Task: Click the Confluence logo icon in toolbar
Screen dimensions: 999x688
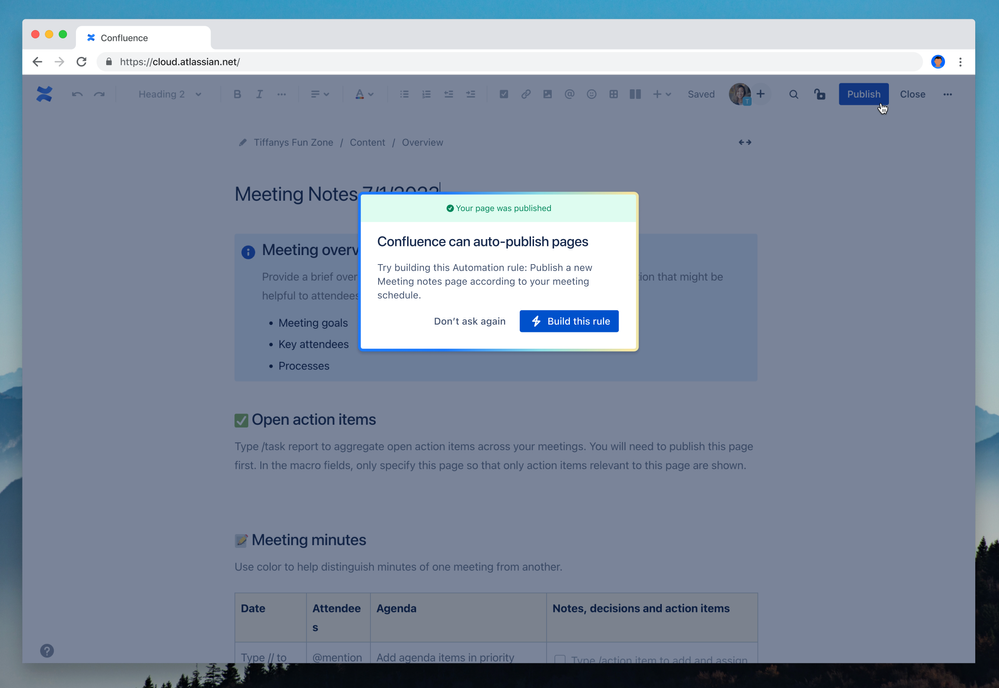Action: click(x=44, y=94)
